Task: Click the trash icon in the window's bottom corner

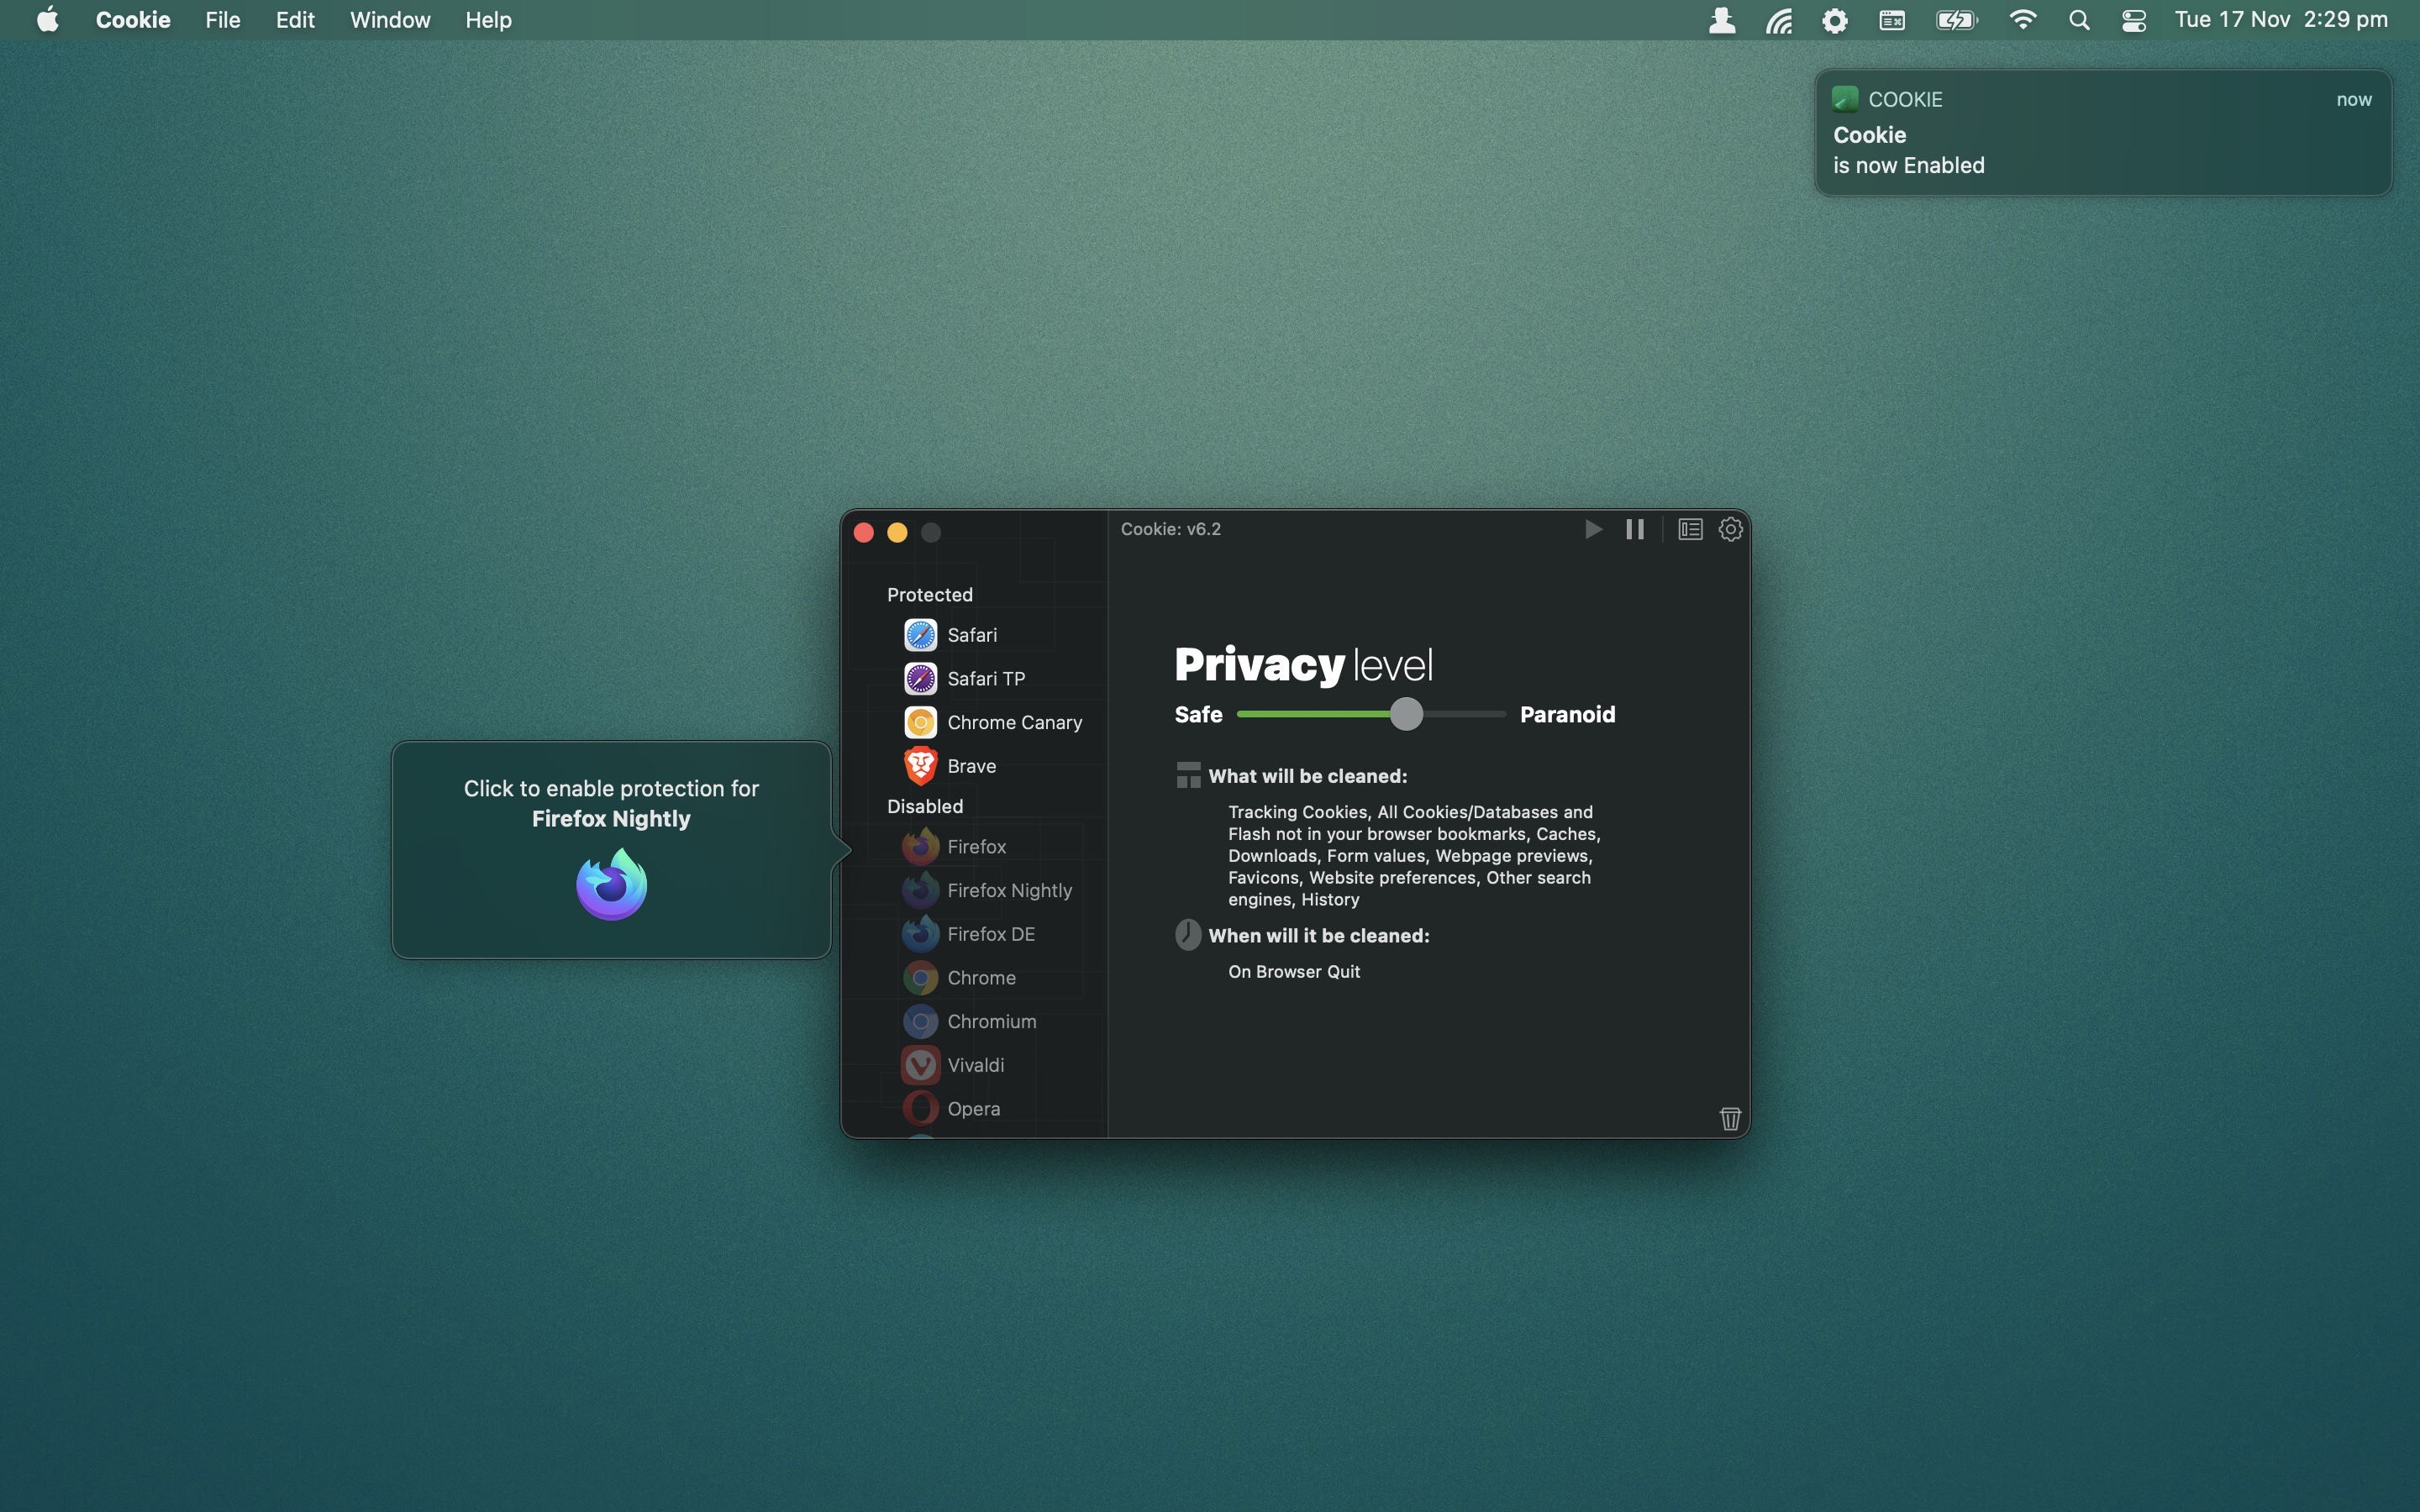Action: [1730, 1118]
